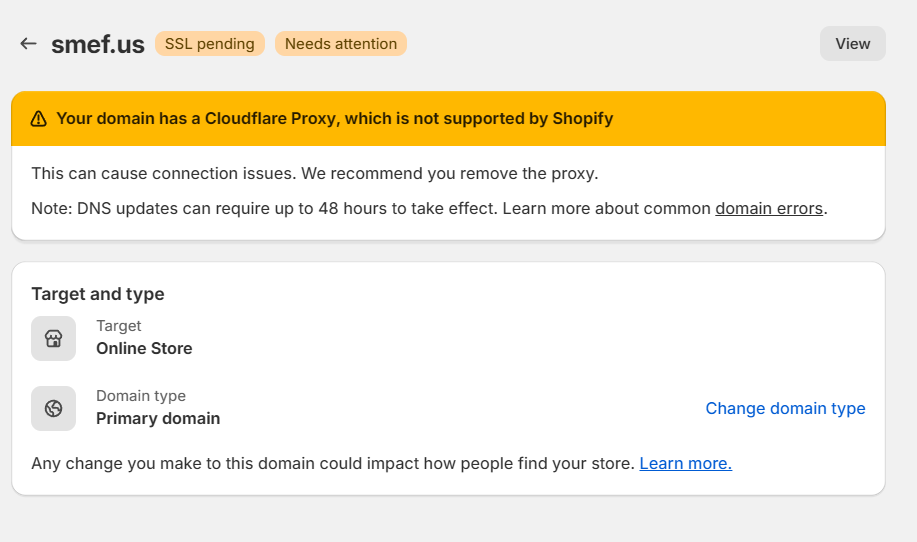Click the 'Any change you make' notice text
917x542 pixels.
pos(333,463)
